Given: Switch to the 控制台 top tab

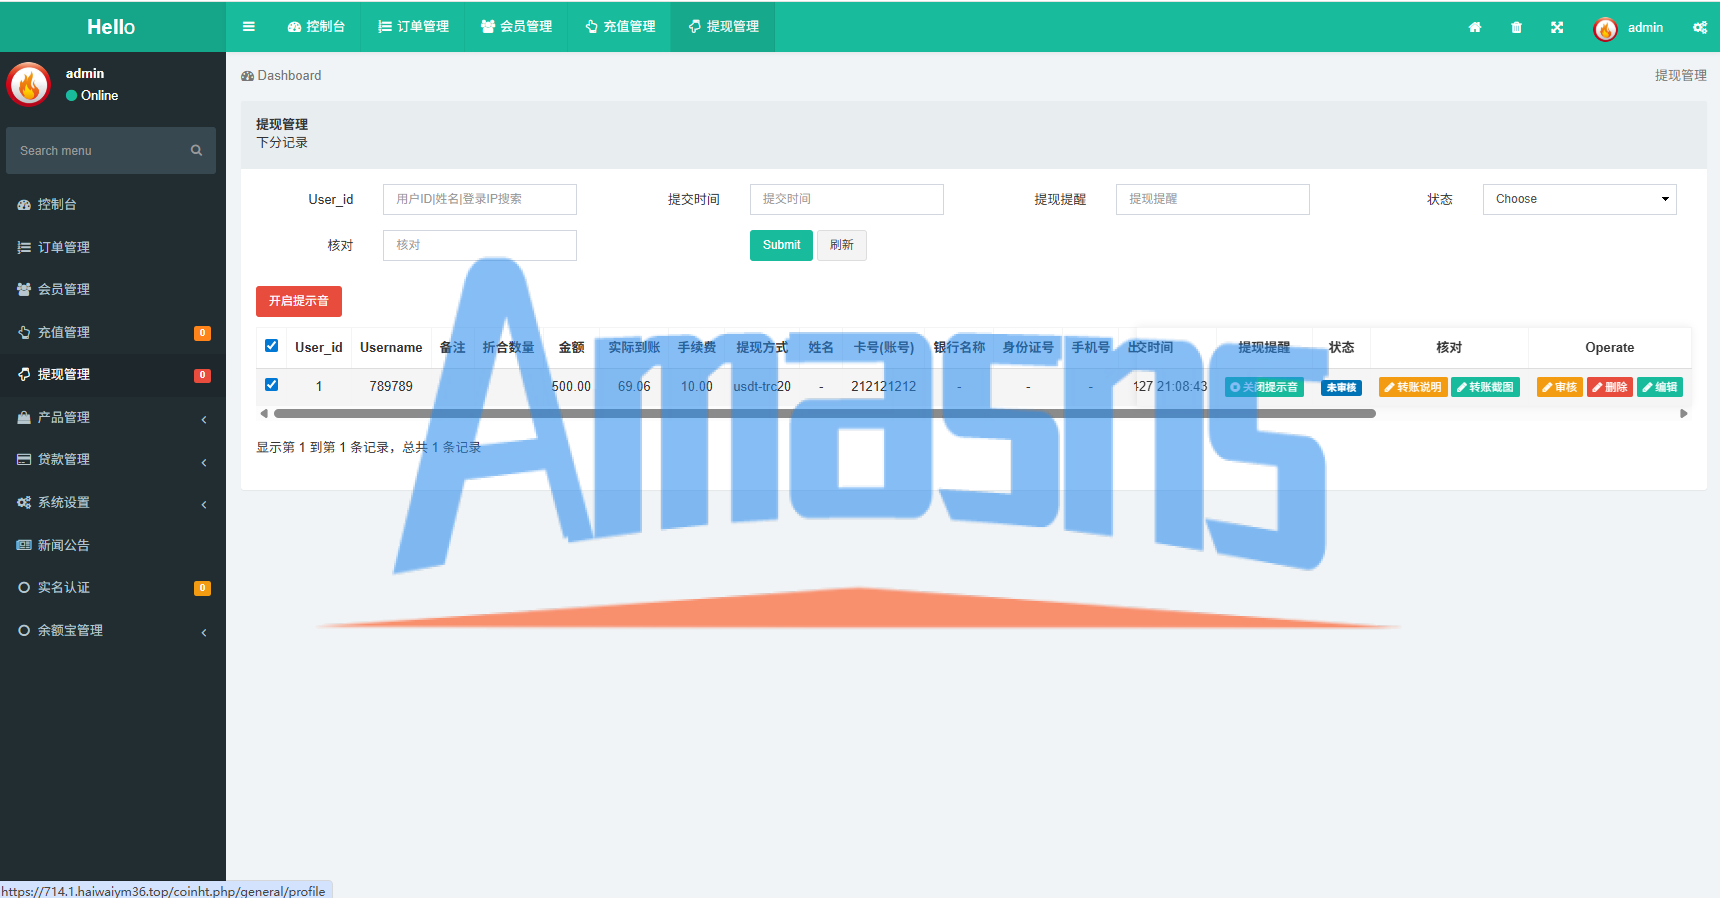Looking at the screenshot, I should coord(316,27).
